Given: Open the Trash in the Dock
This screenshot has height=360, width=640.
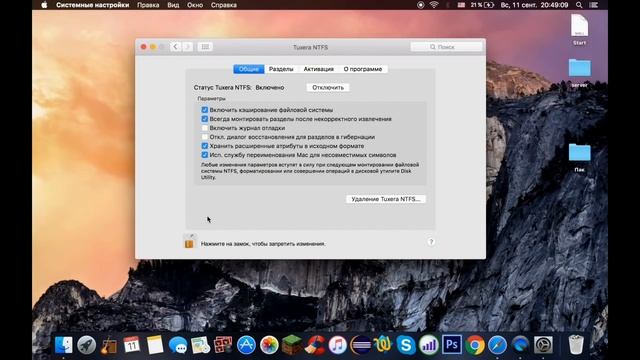Looking at the screenshot, I should (576, 344).
